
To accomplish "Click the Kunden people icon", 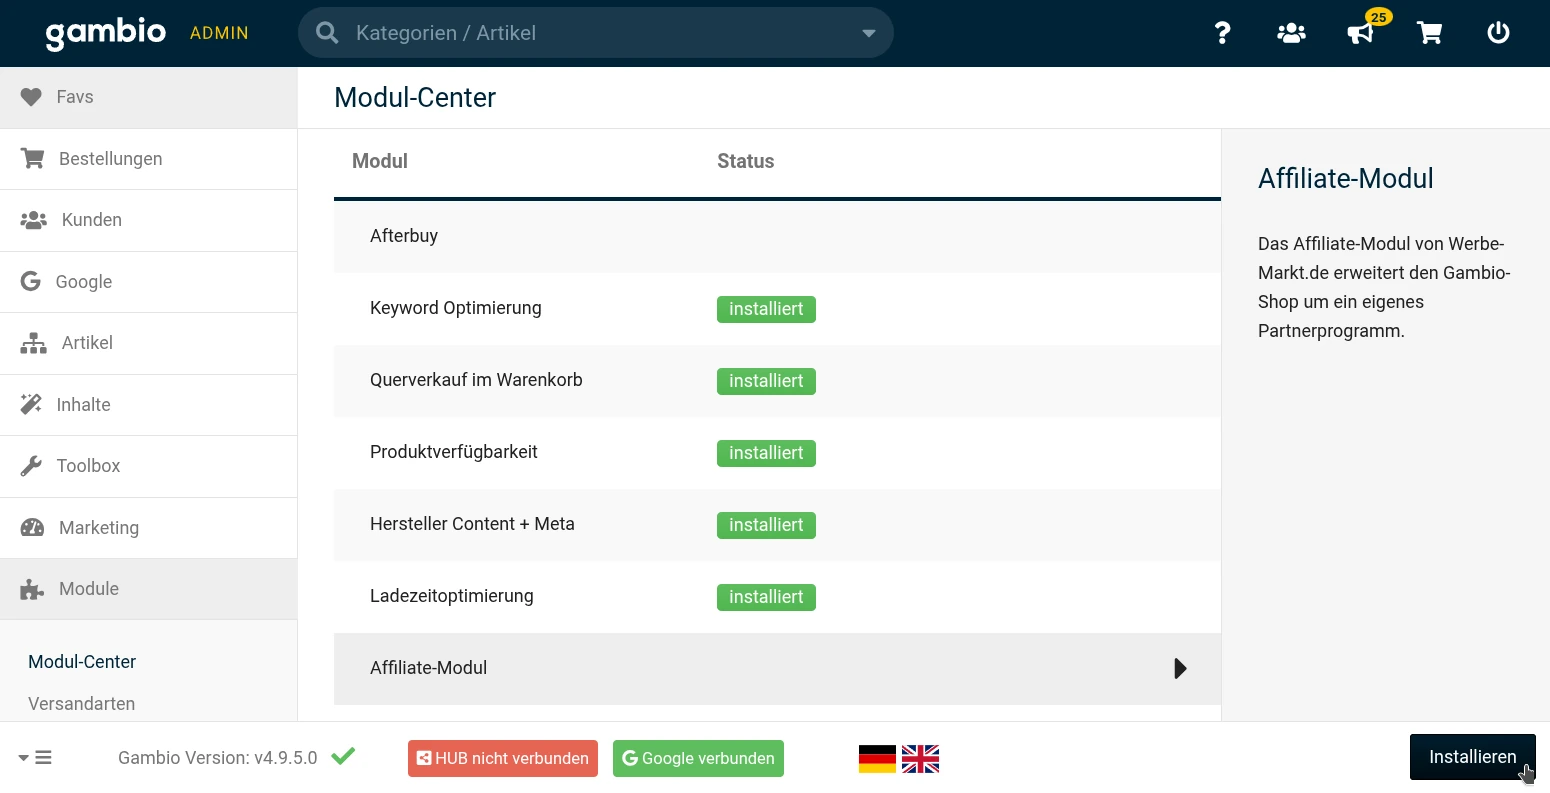I will click(33, 220).
